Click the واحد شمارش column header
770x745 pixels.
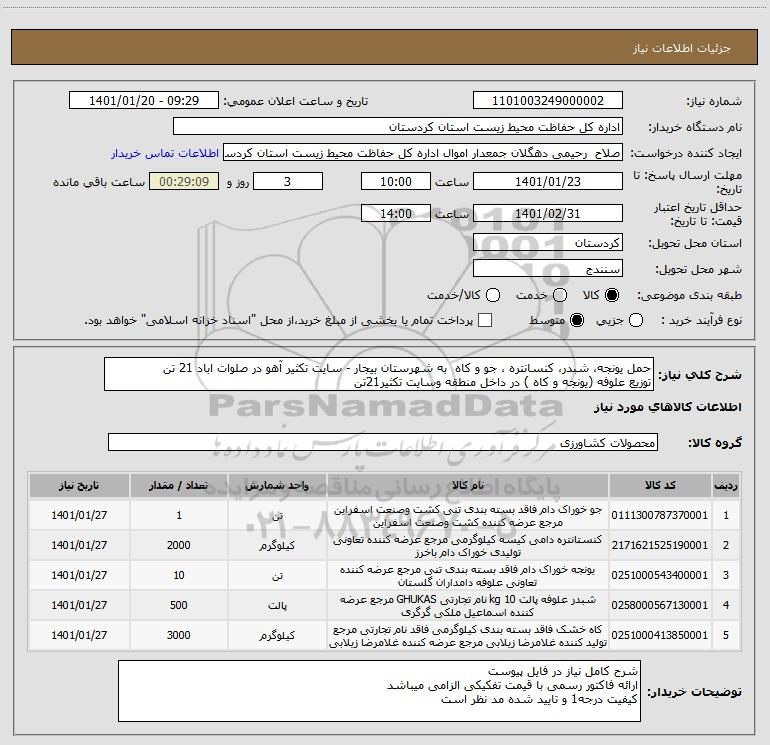(277, 485)
